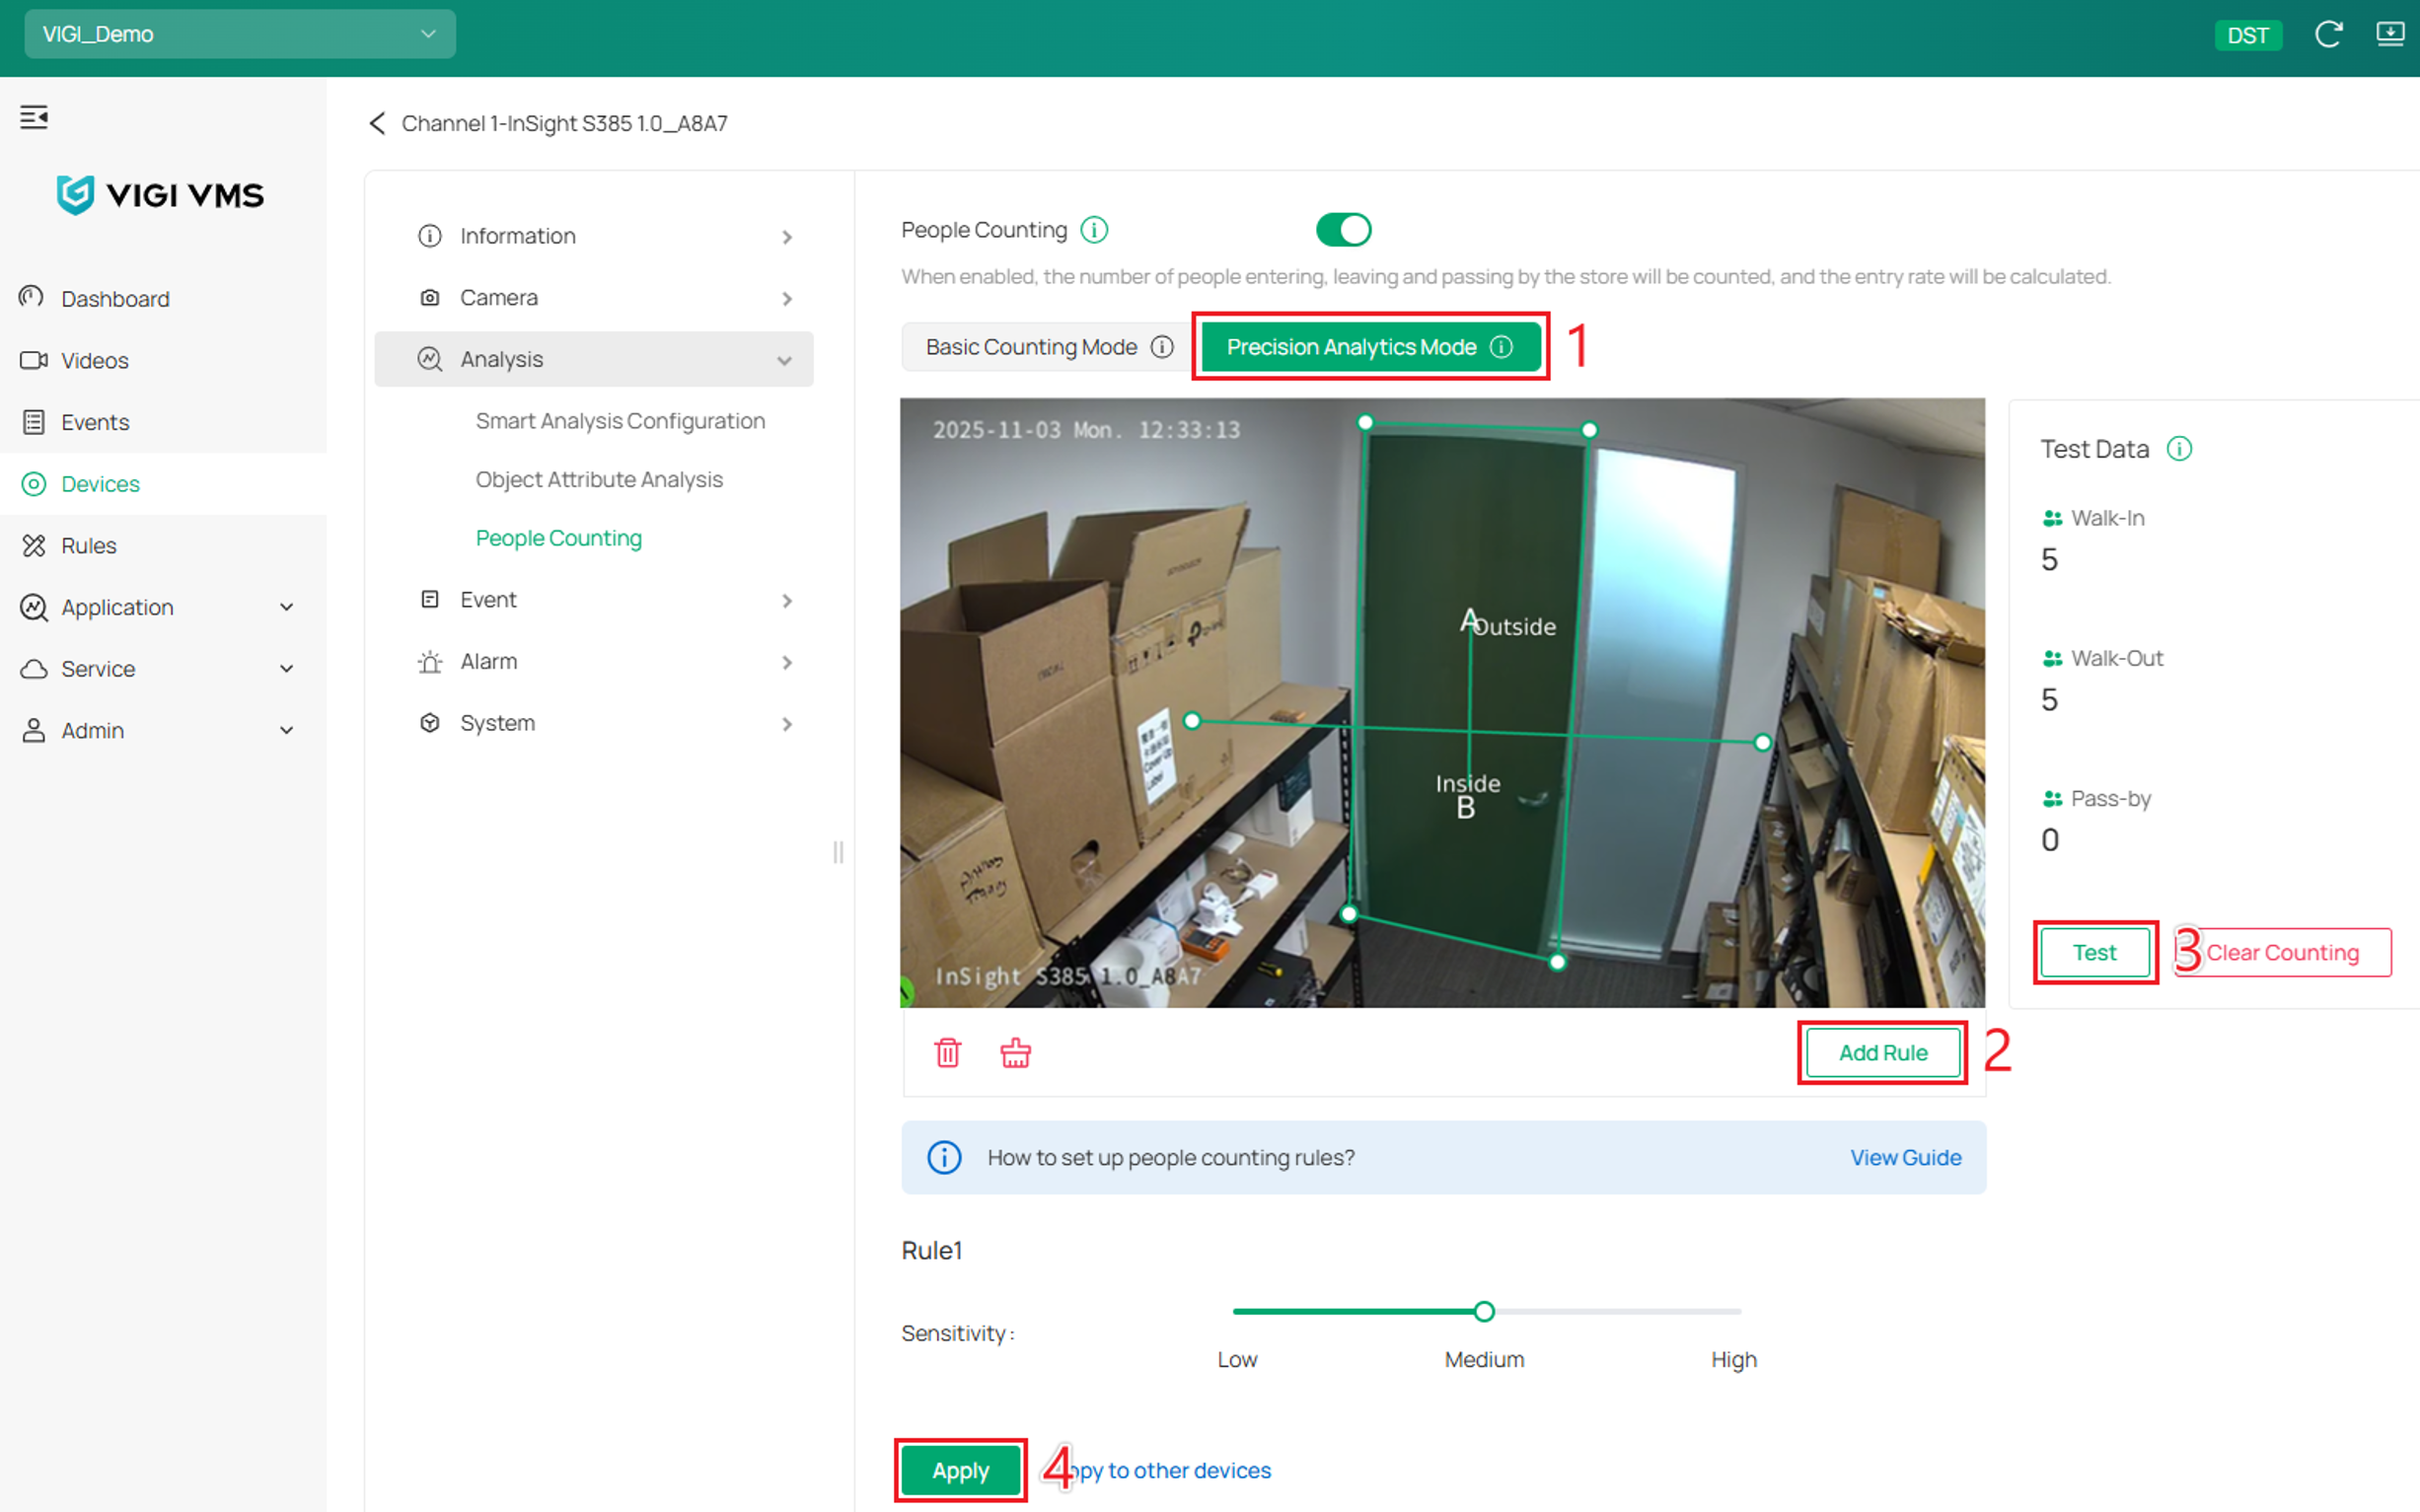This screenshot has width=2420, height=1512.
Task: Click the Dashboard gauge icon
Action: coord(32,296)
